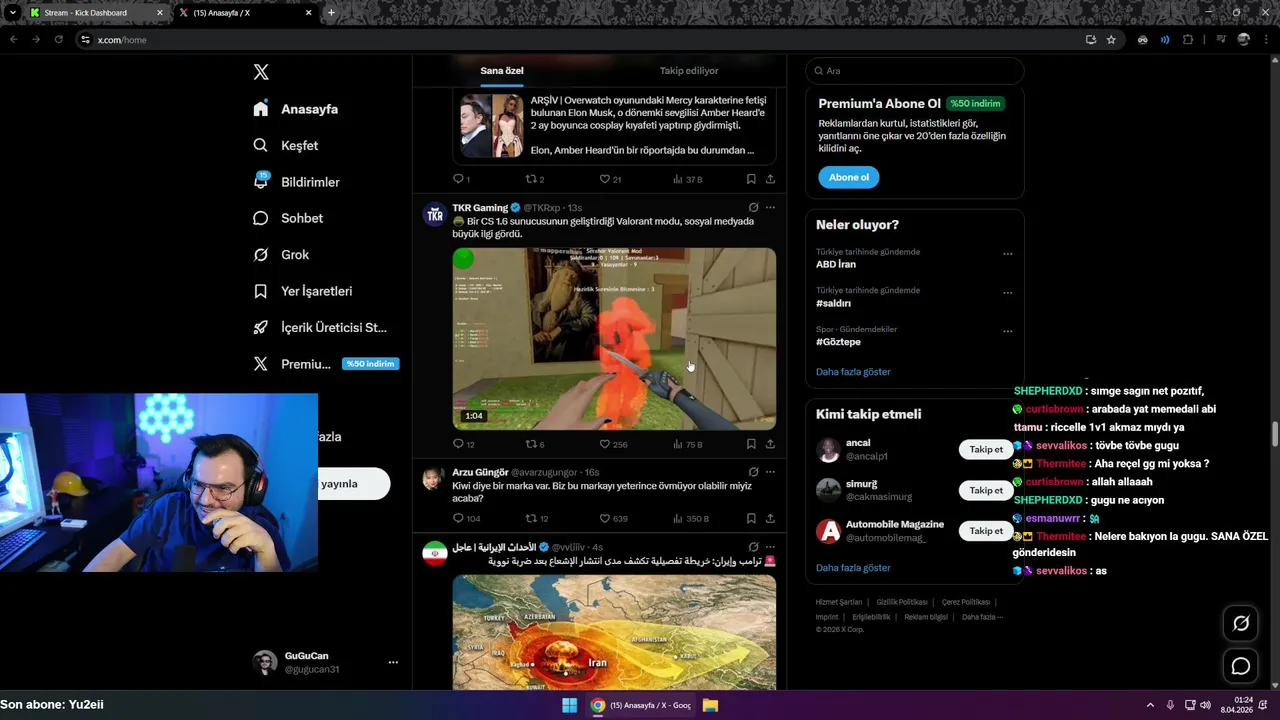Open a new browser tab
Image resolution: width=1280 pixels, height=720 pixels.
tap(331, 13)
